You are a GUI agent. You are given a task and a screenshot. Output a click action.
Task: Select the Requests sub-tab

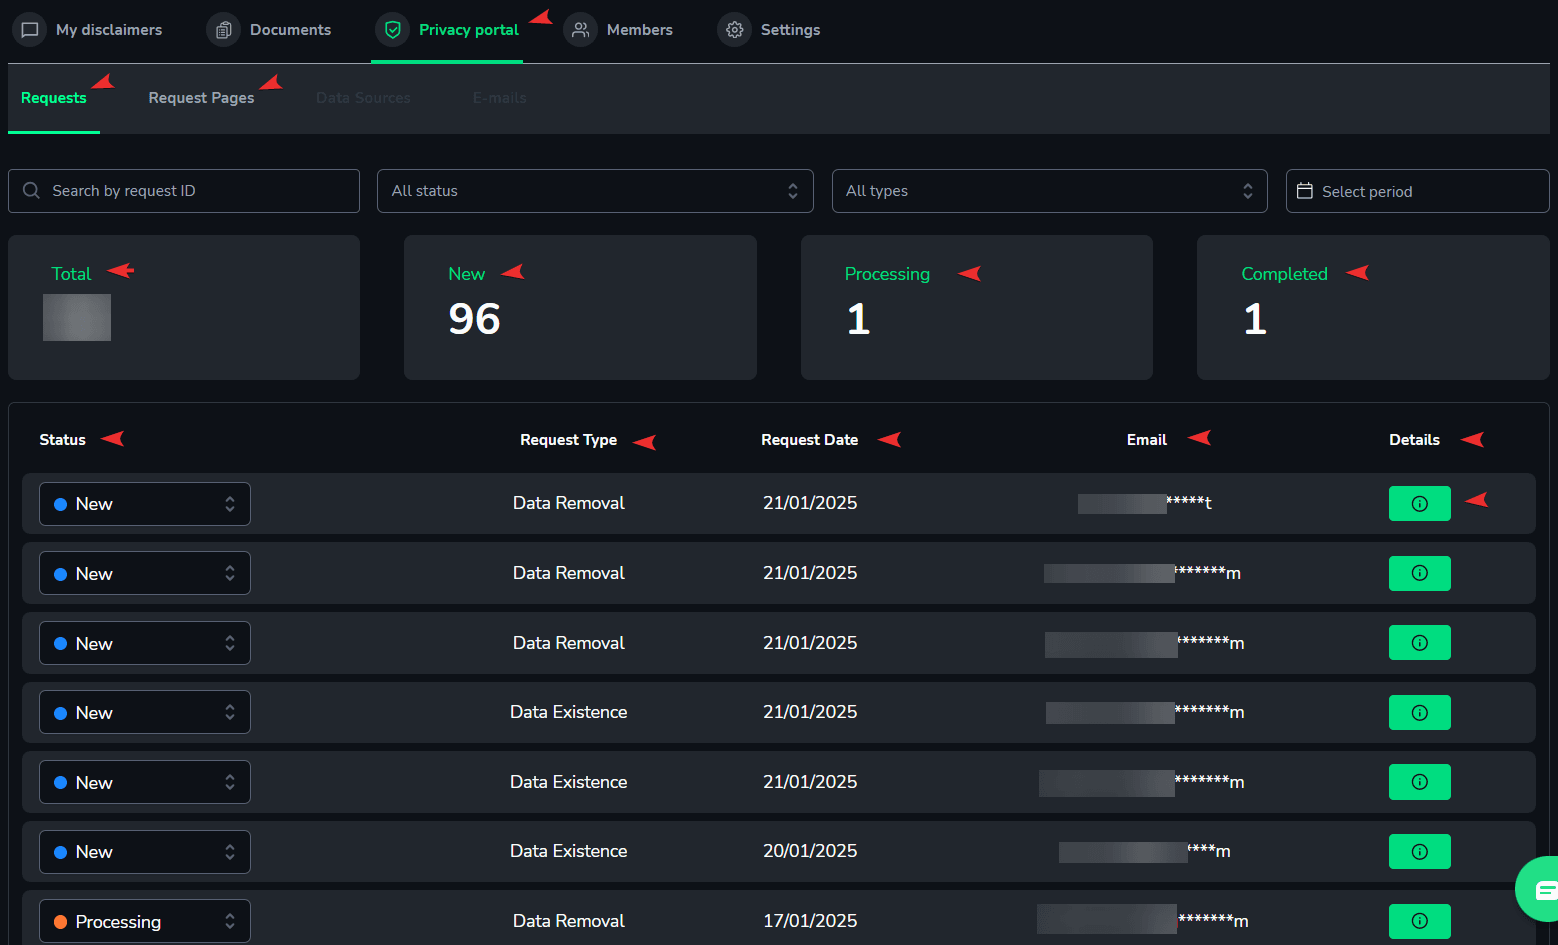pos(54,98)
